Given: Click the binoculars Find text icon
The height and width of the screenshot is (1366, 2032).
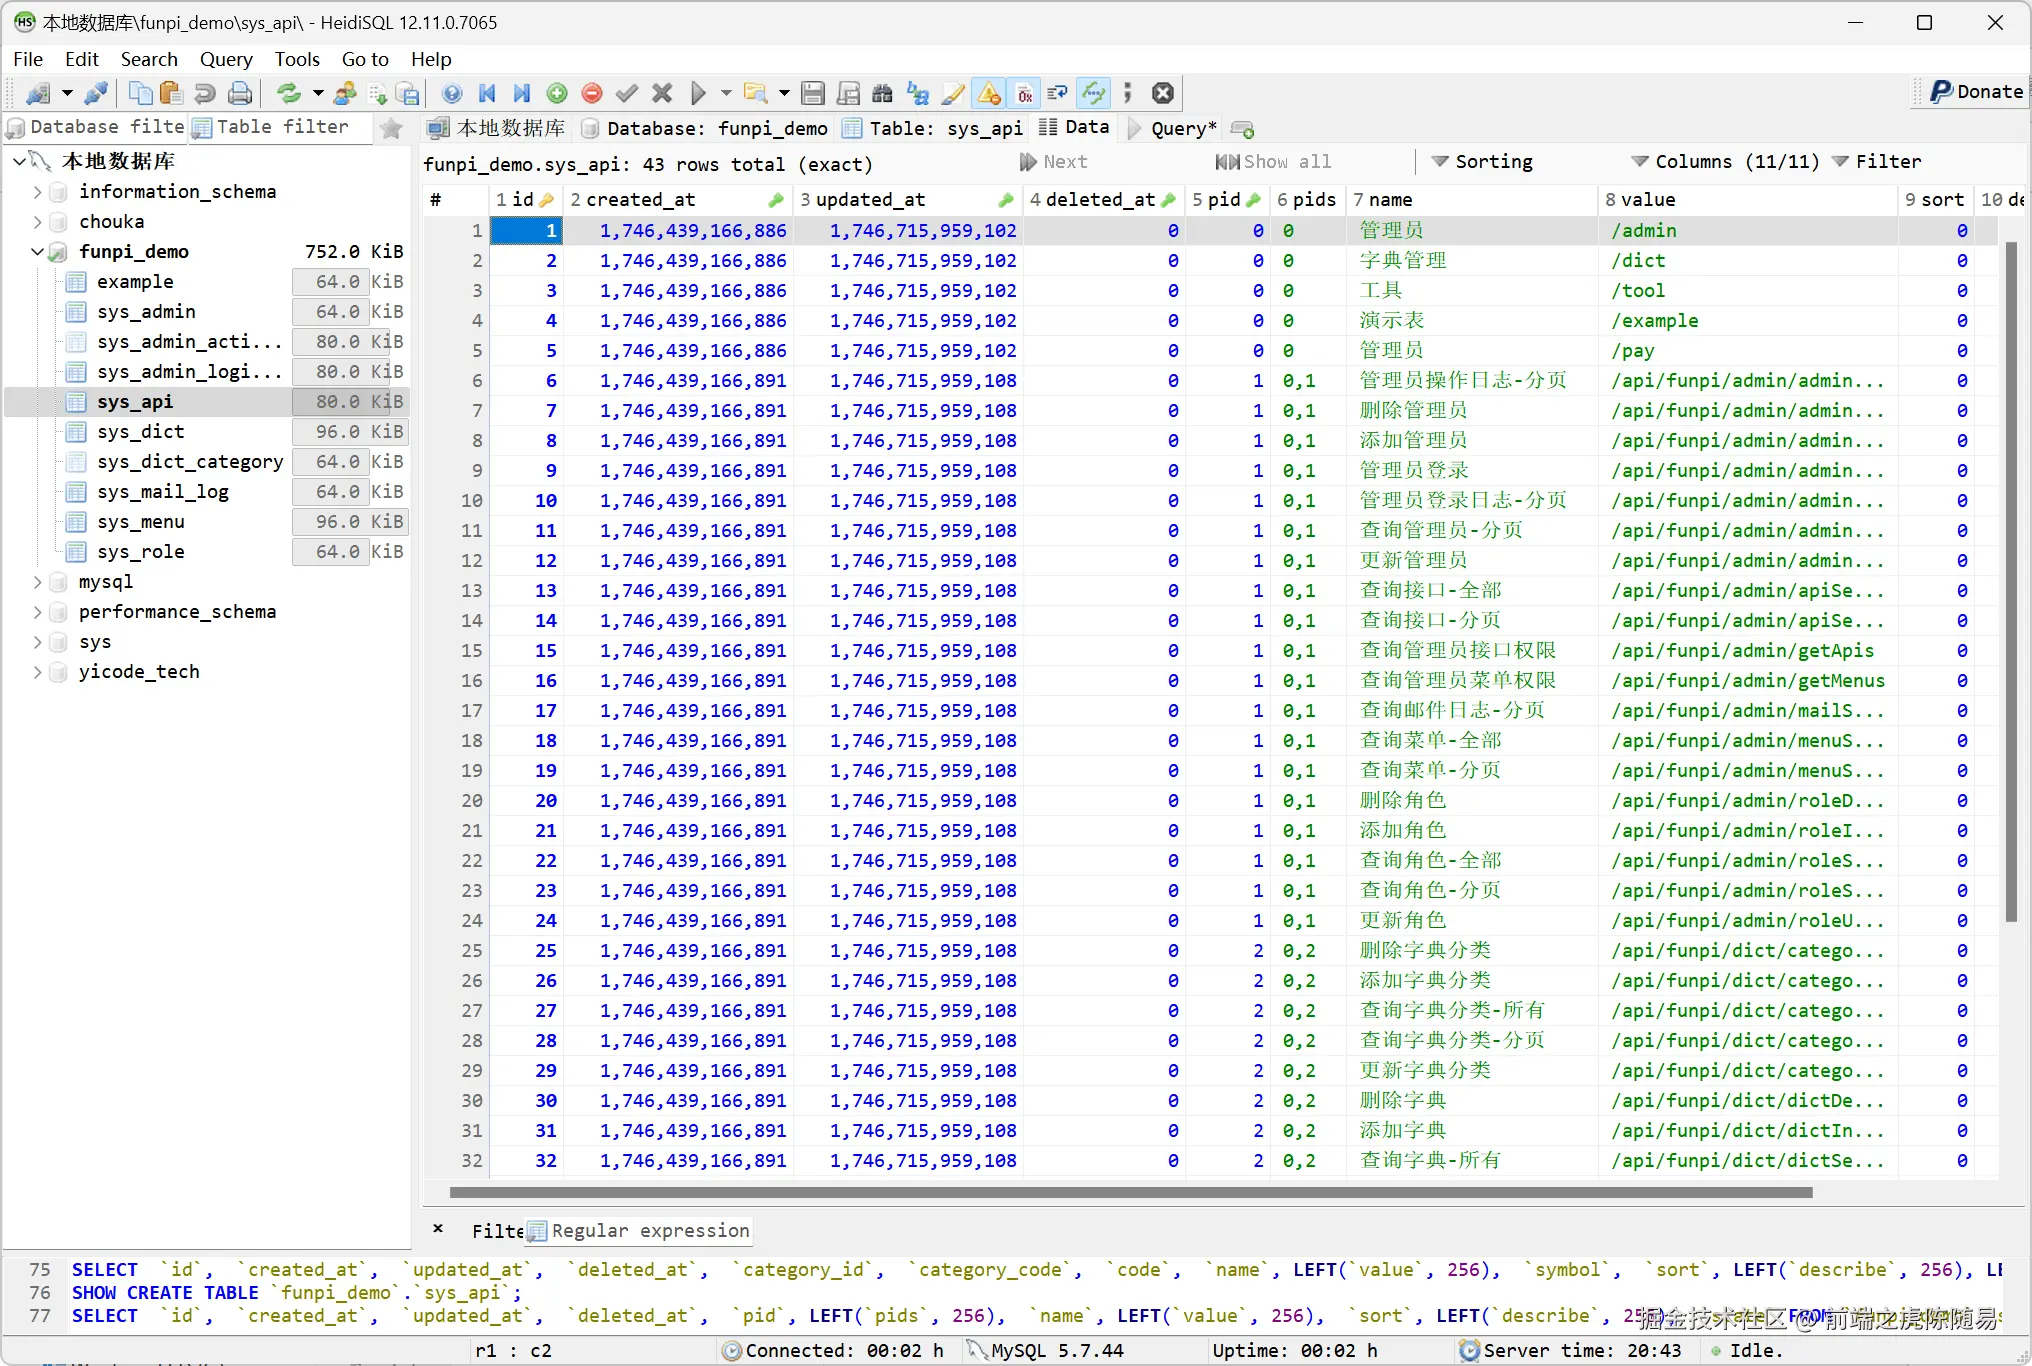Looking at the screenshot, I should 882,94.
